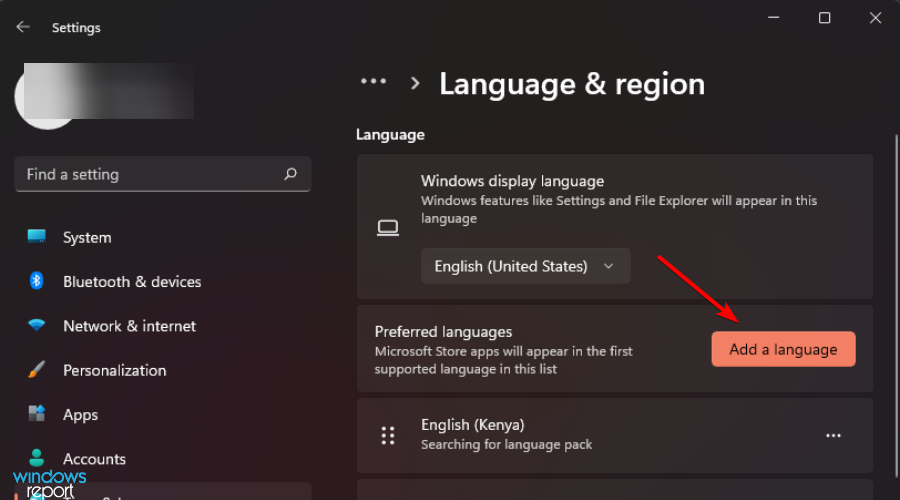Click the Personalization paintbrush icon

point(37,370)
